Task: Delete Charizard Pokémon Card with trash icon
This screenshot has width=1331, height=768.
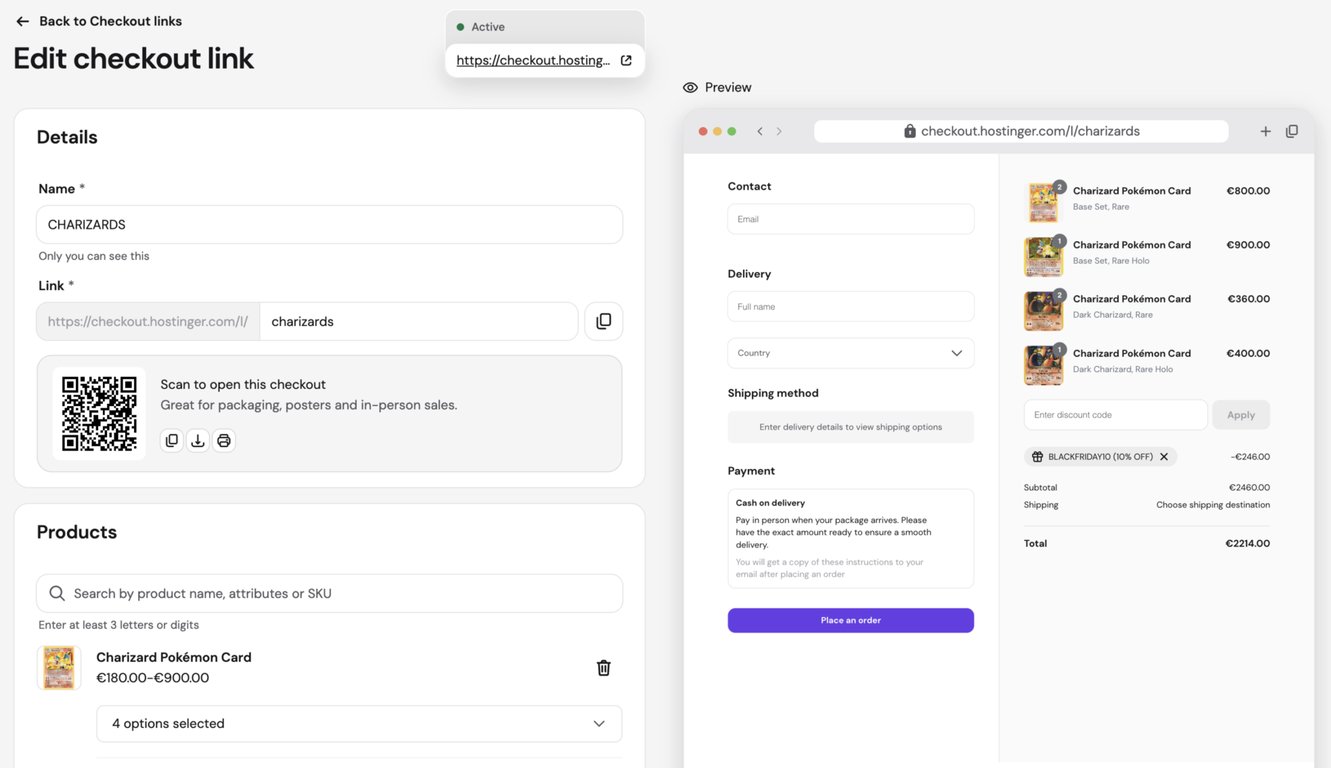Action: (604, 667)
